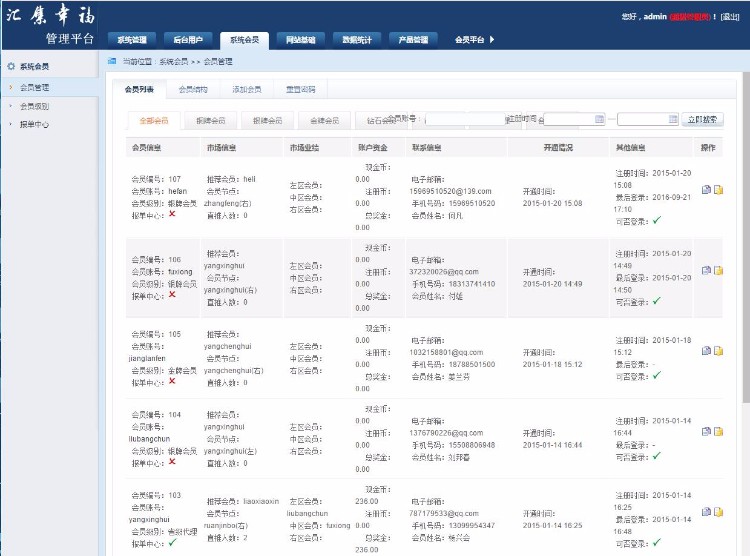Toggle 可否登录 check for member 106

tap(657, 300)
